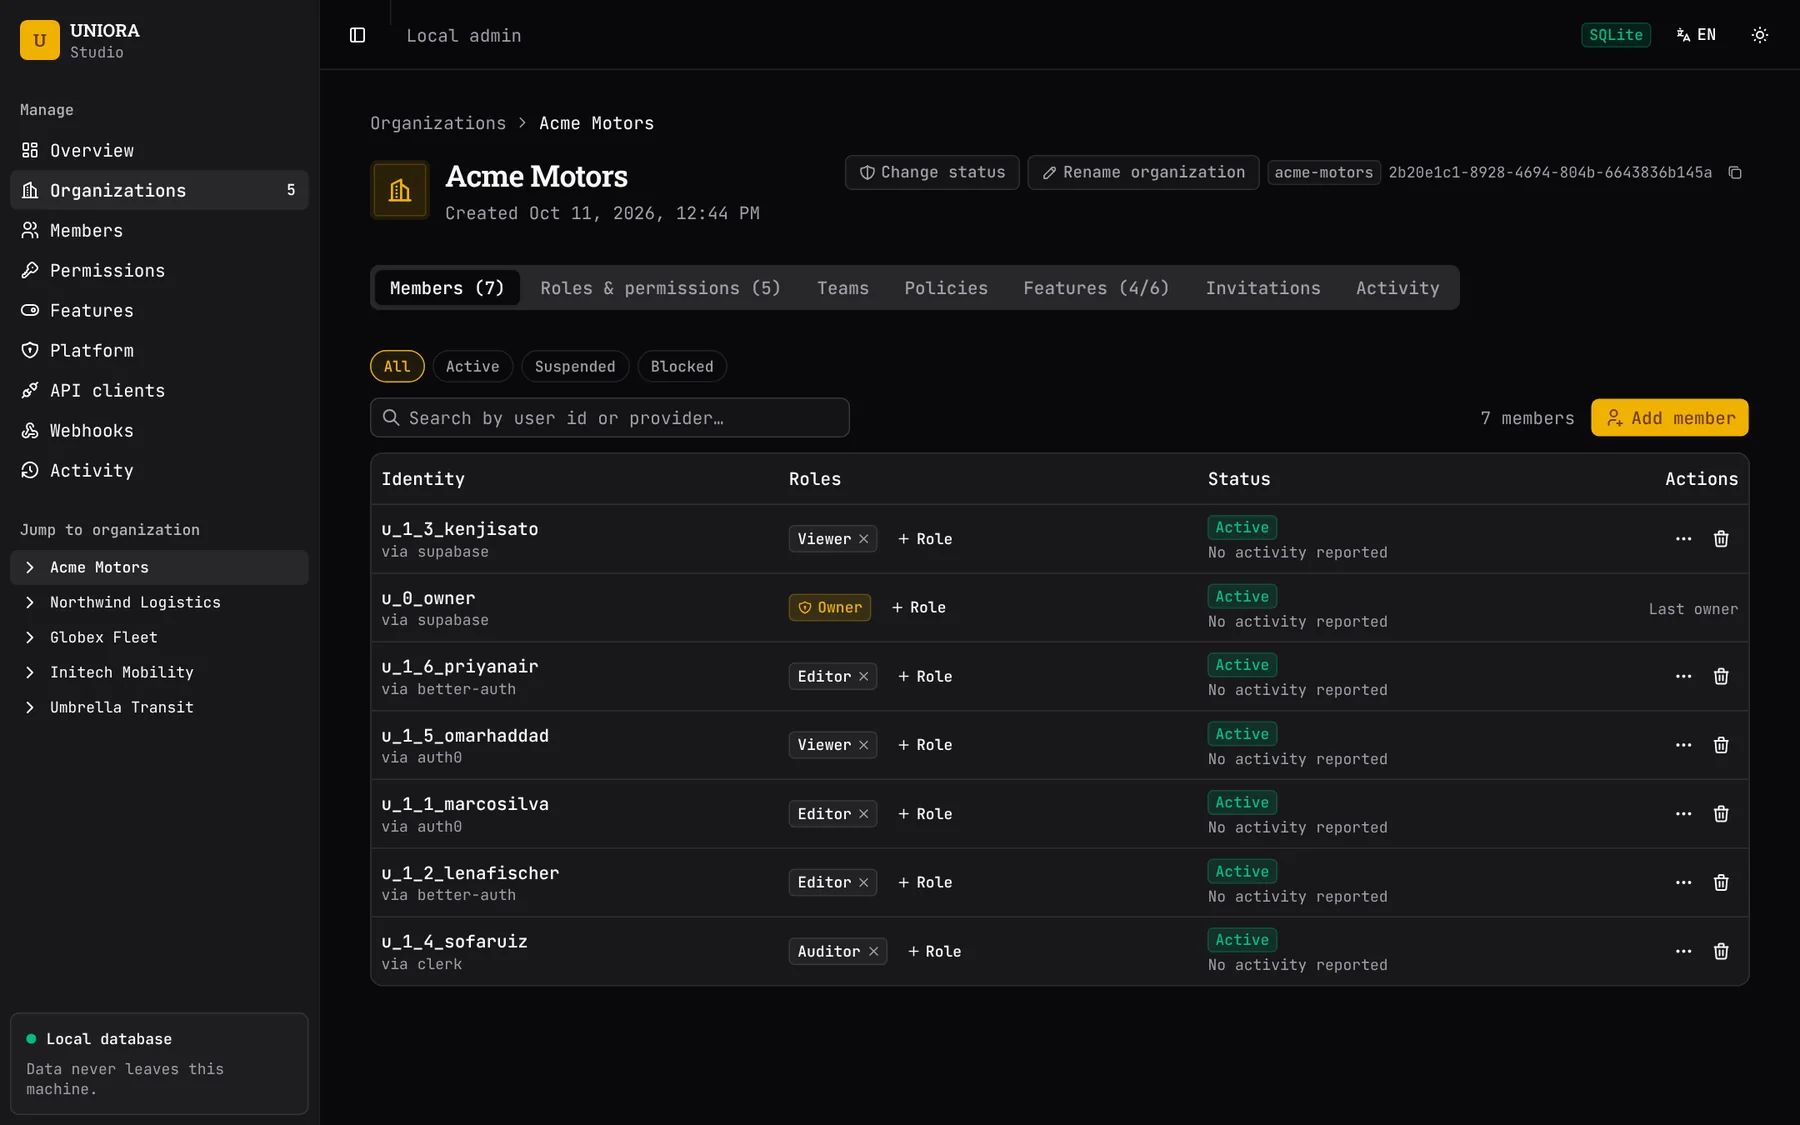Image resolution: width=1800 pixels, height=1125 pixels.
Task: Focus the member search field
Action: [x=610, y=418]
